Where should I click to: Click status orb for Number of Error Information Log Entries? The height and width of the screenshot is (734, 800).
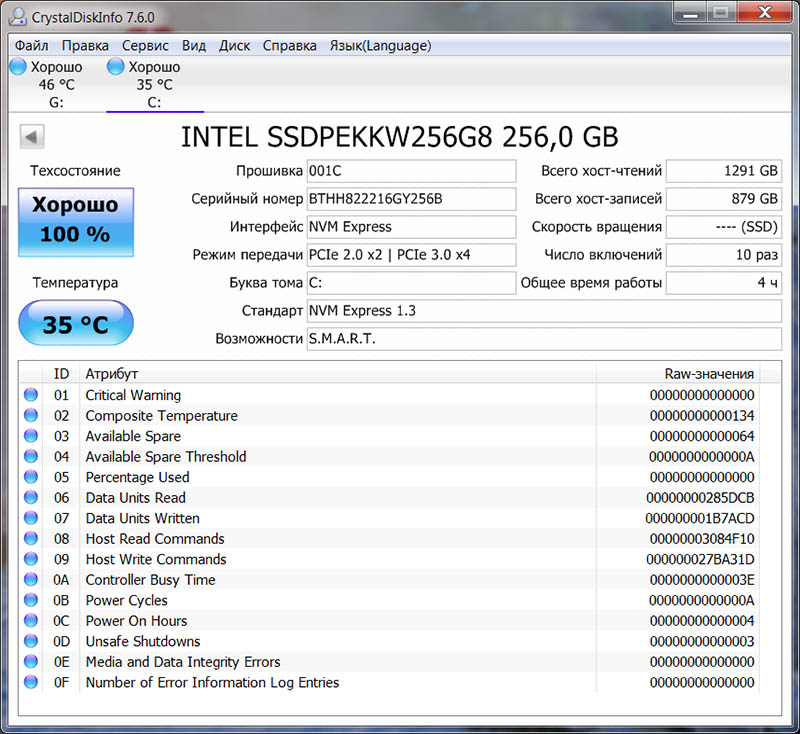31,682
